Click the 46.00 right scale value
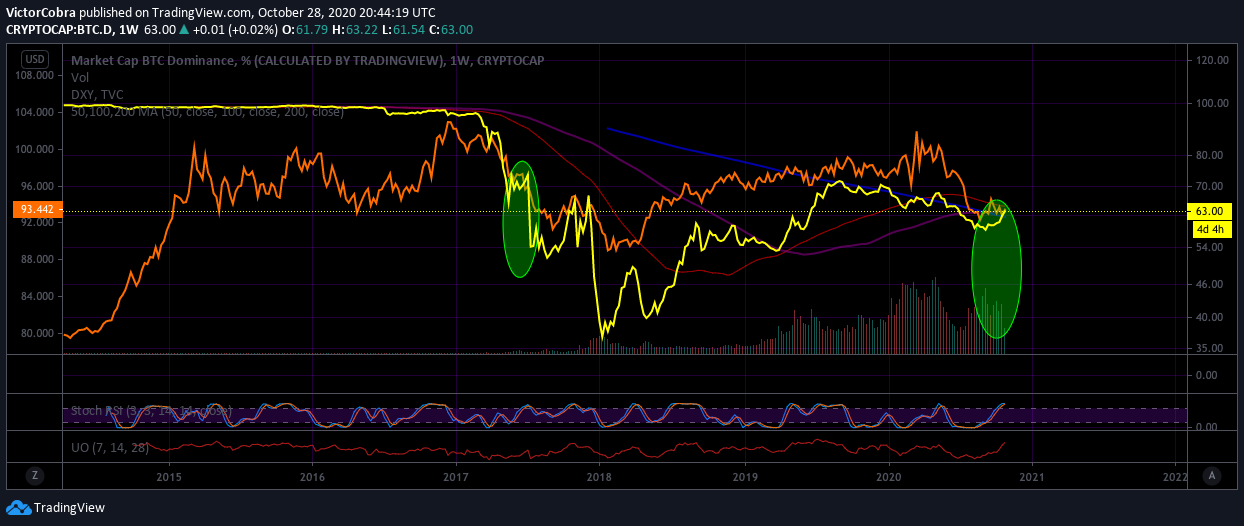Viewport: 1244px width, 526px height. pyautogui.click(x=1212, y=284)
